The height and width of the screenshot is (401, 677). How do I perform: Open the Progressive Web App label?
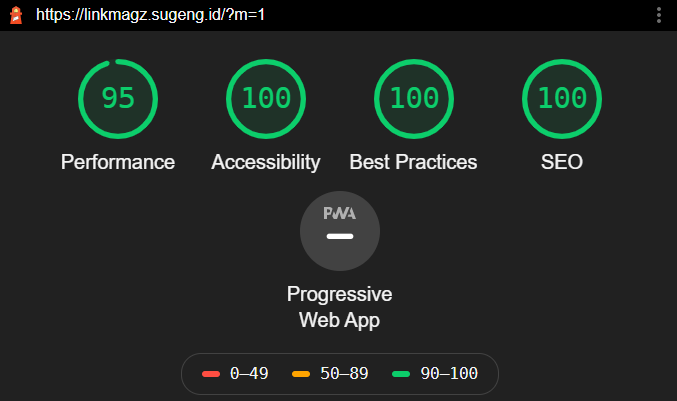point(340,307)
